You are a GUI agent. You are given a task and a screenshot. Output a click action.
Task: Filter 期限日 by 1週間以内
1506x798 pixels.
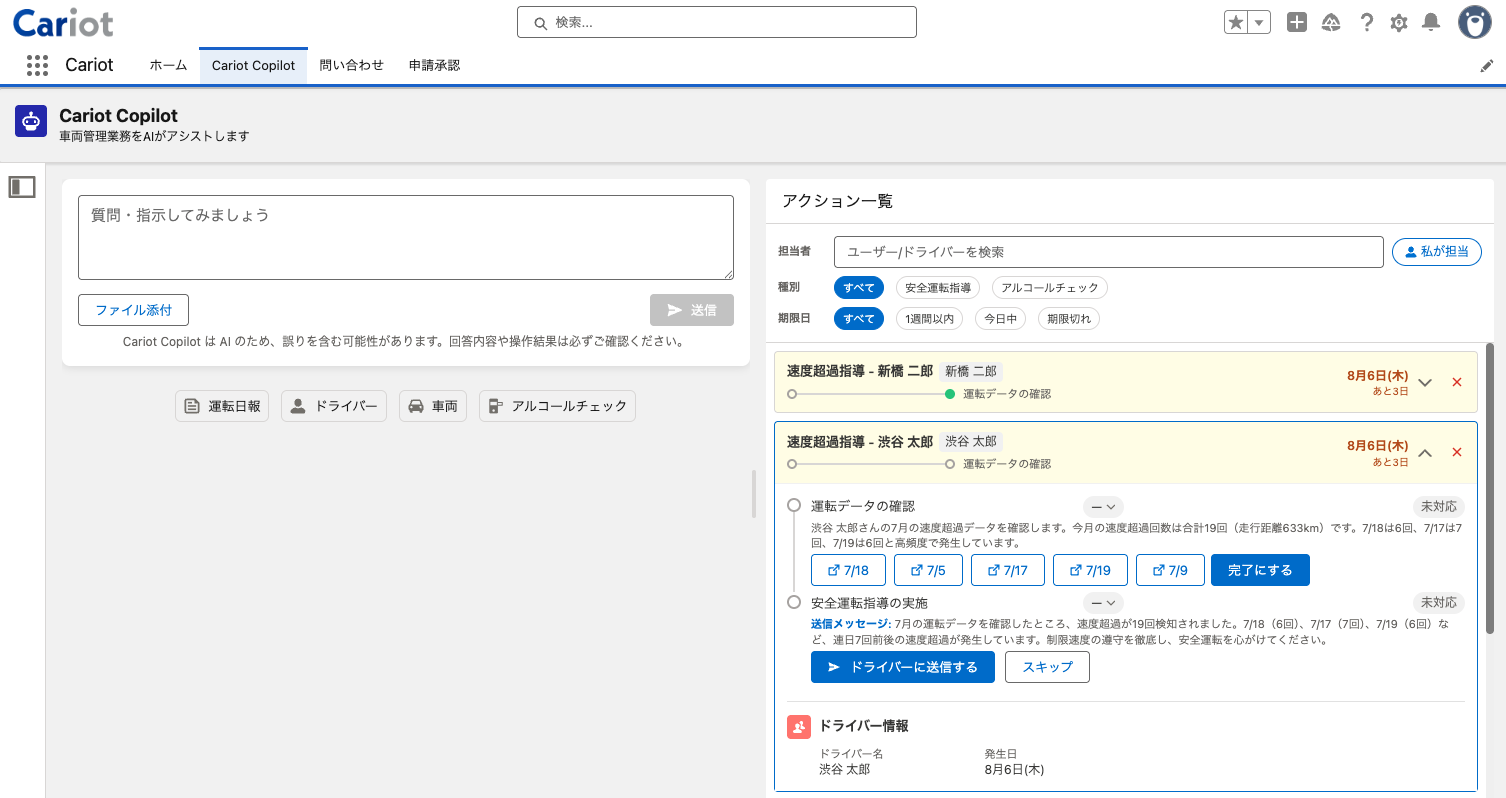(x=929, y=319)
